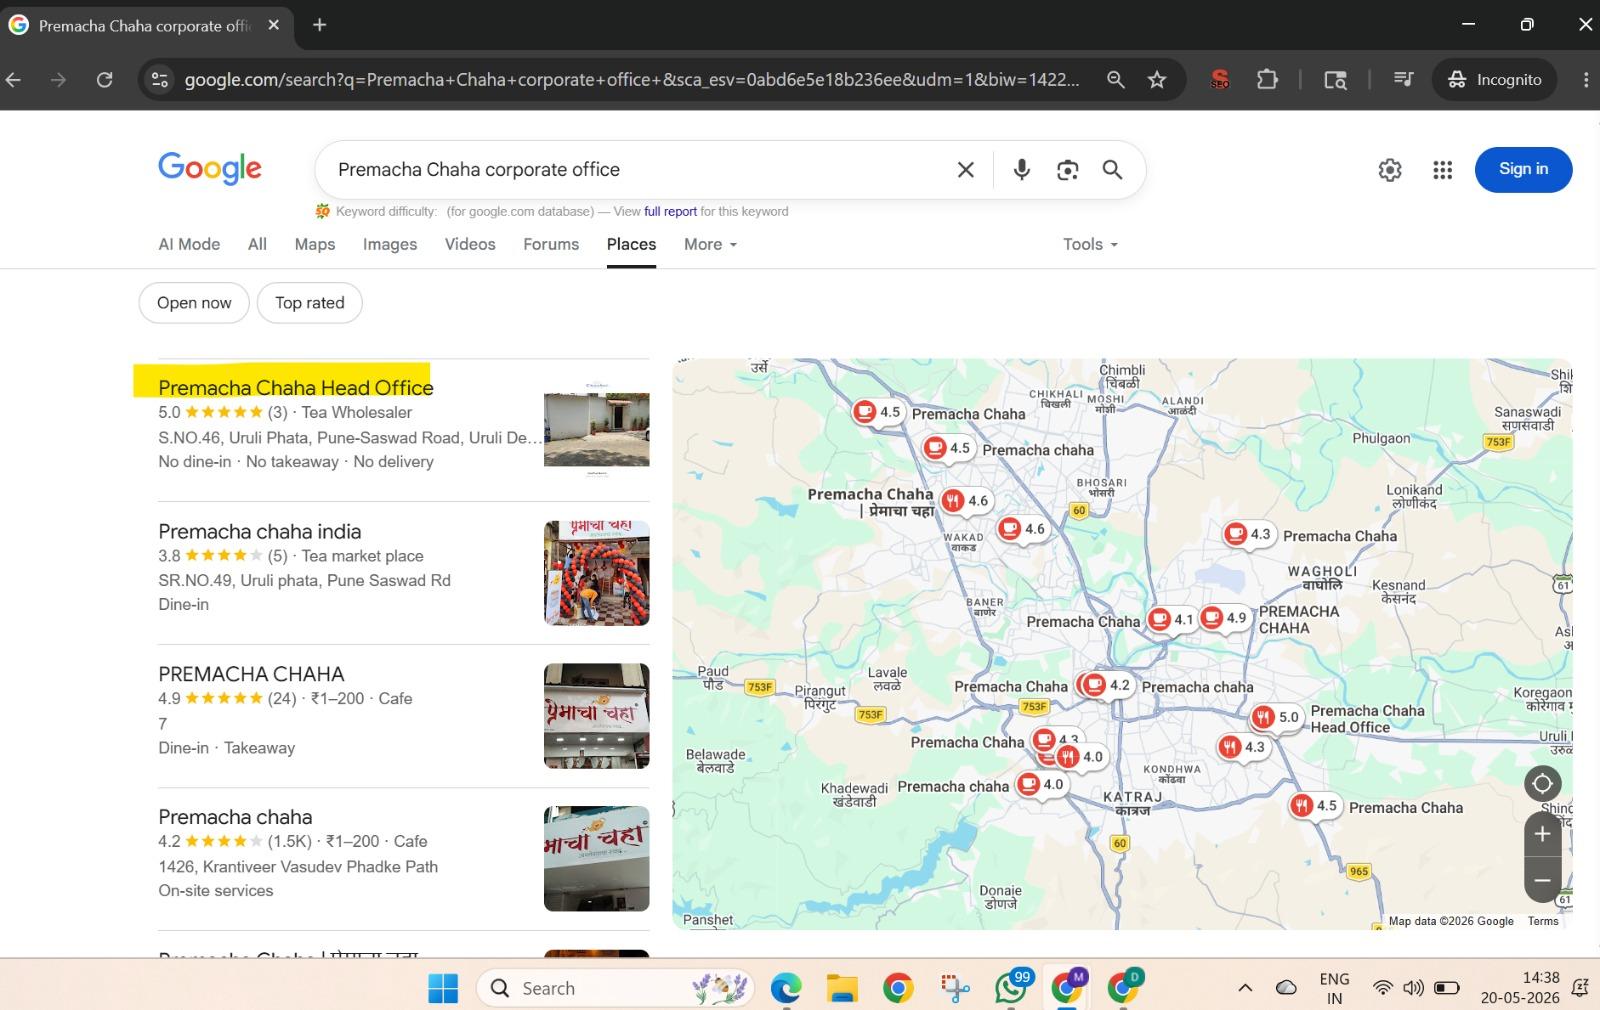Open Google apps grid icon
The image size is (1600, 1010).
[x=1442, y=170]
